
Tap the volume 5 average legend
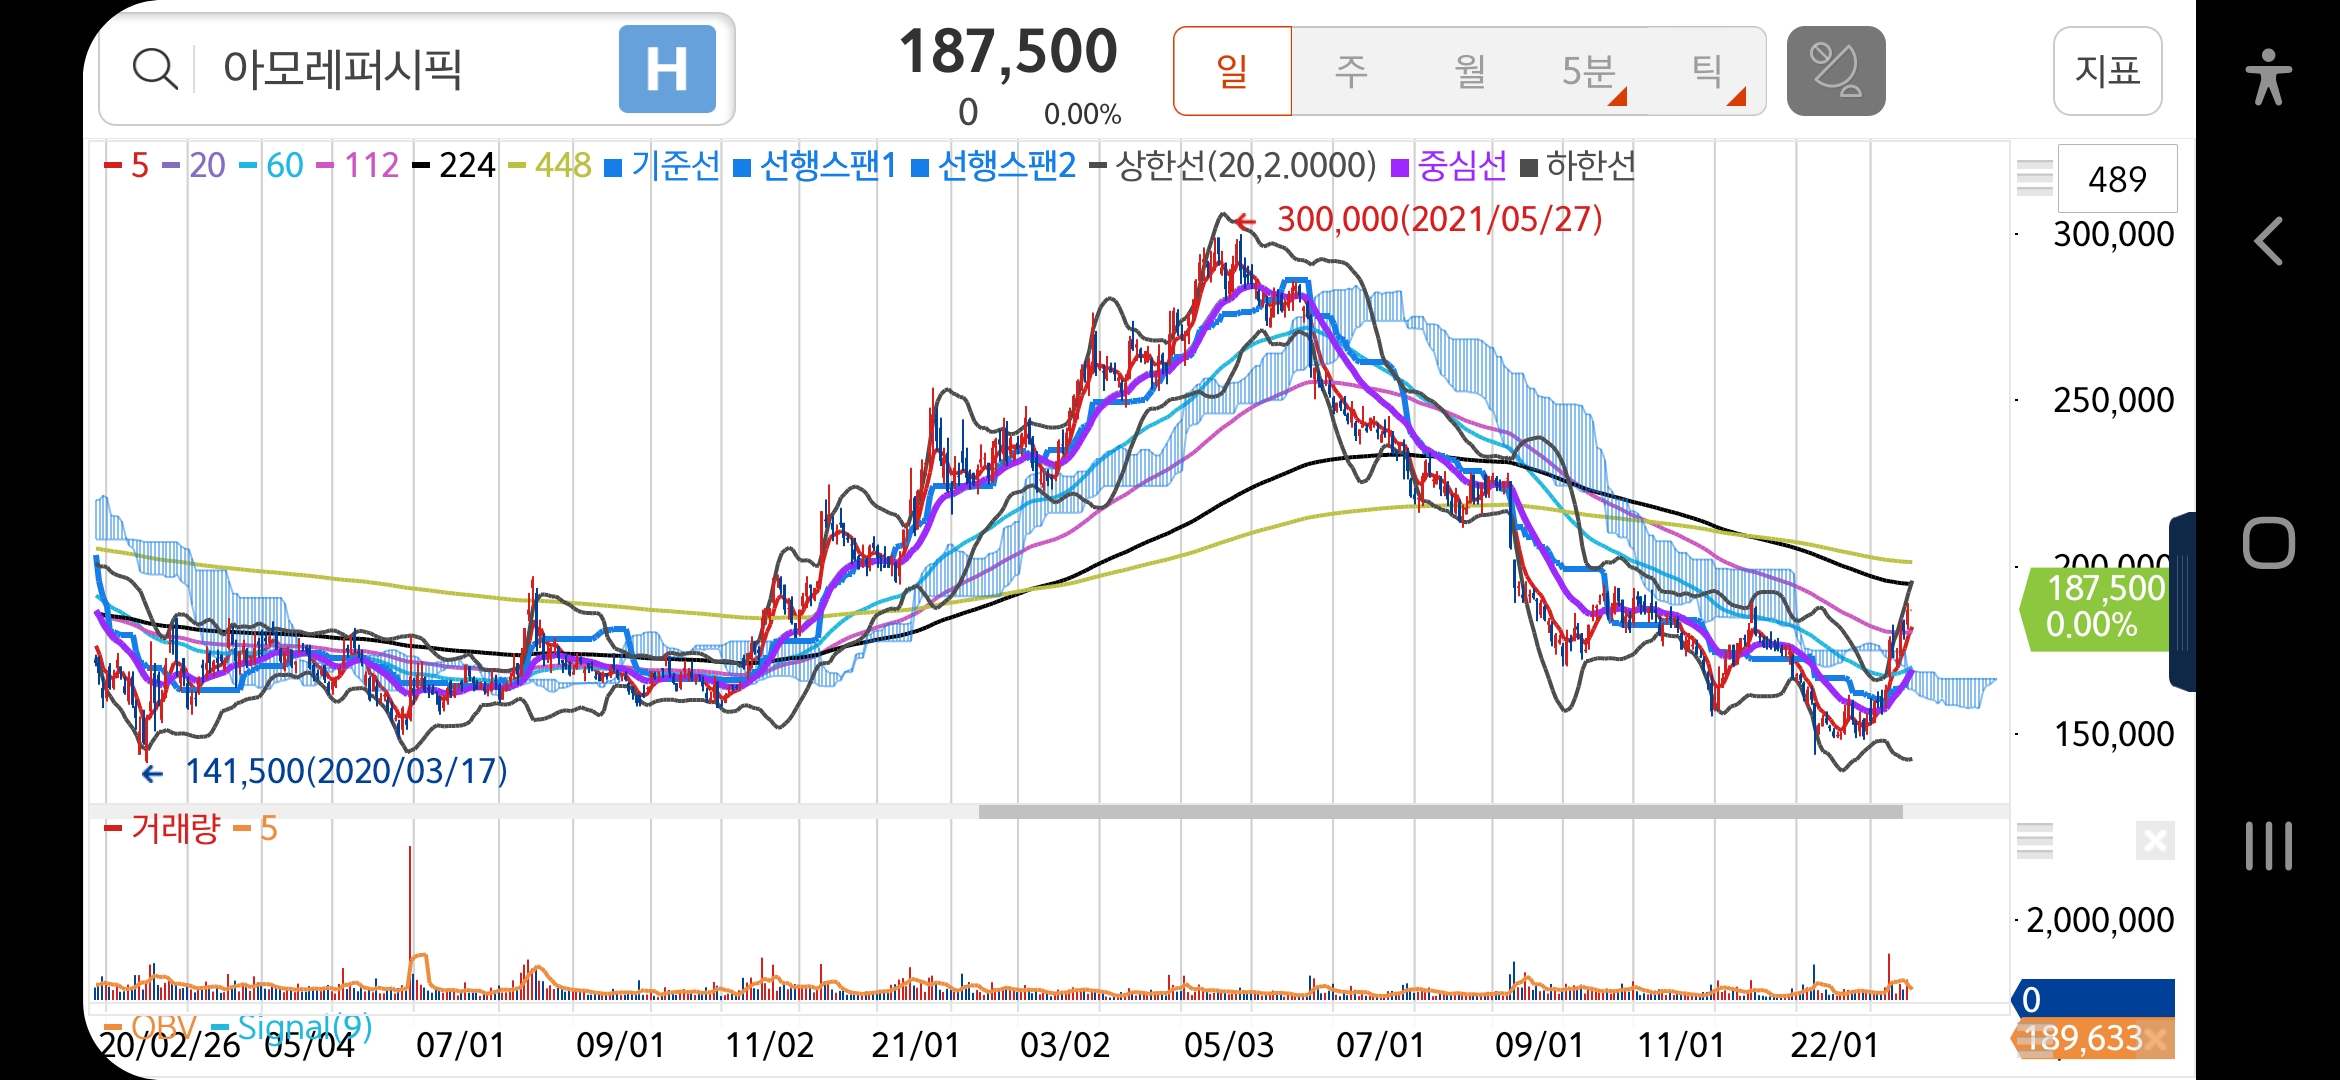pyautogui.click(x=255, y=828)
